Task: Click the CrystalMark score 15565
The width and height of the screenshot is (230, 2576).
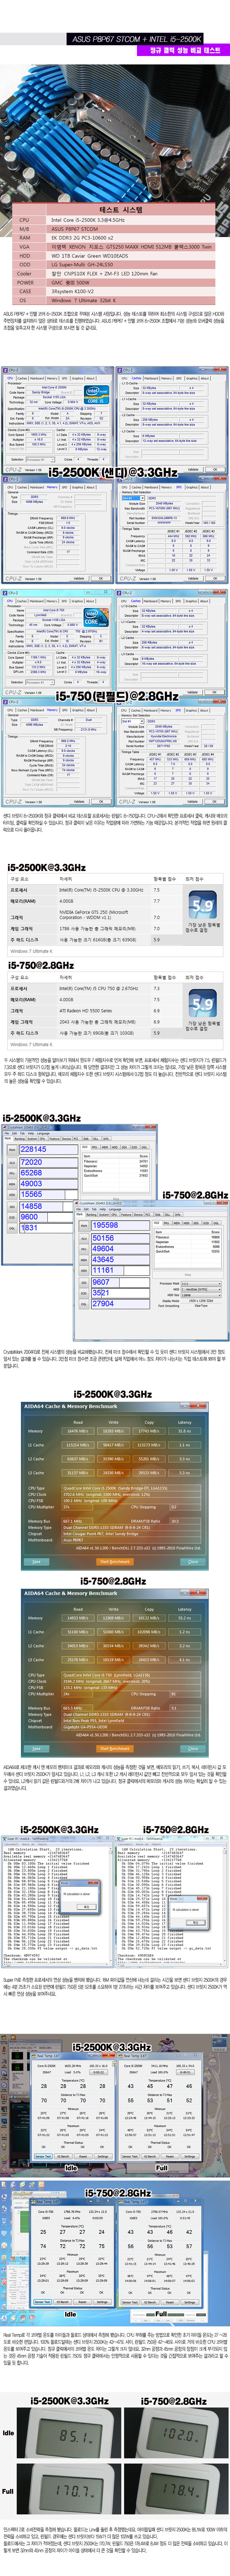Action: [31, 1194]
